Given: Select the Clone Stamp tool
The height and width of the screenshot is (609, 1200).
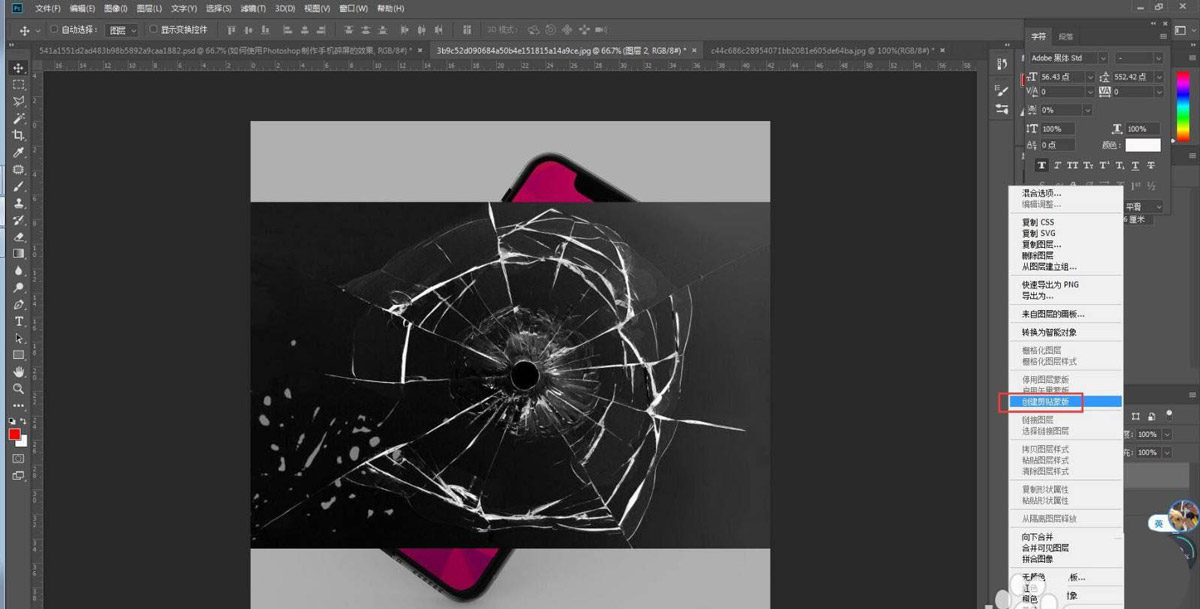Looking at the screenshot, I should (x=18, y=203).
